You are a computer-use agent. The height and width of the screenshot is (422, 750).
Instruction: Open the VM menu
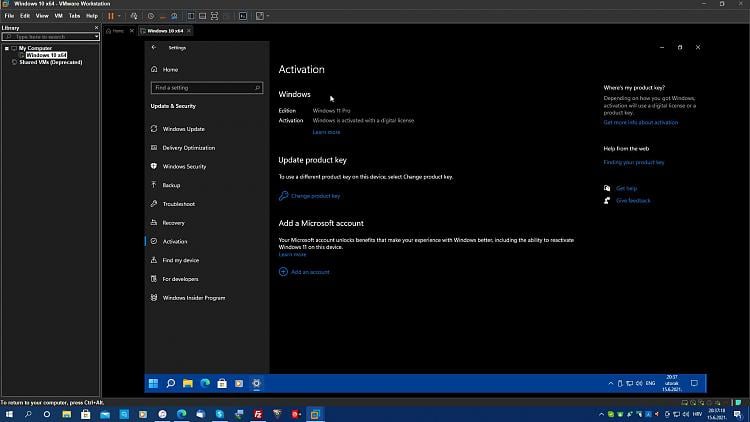pos(58,16)
